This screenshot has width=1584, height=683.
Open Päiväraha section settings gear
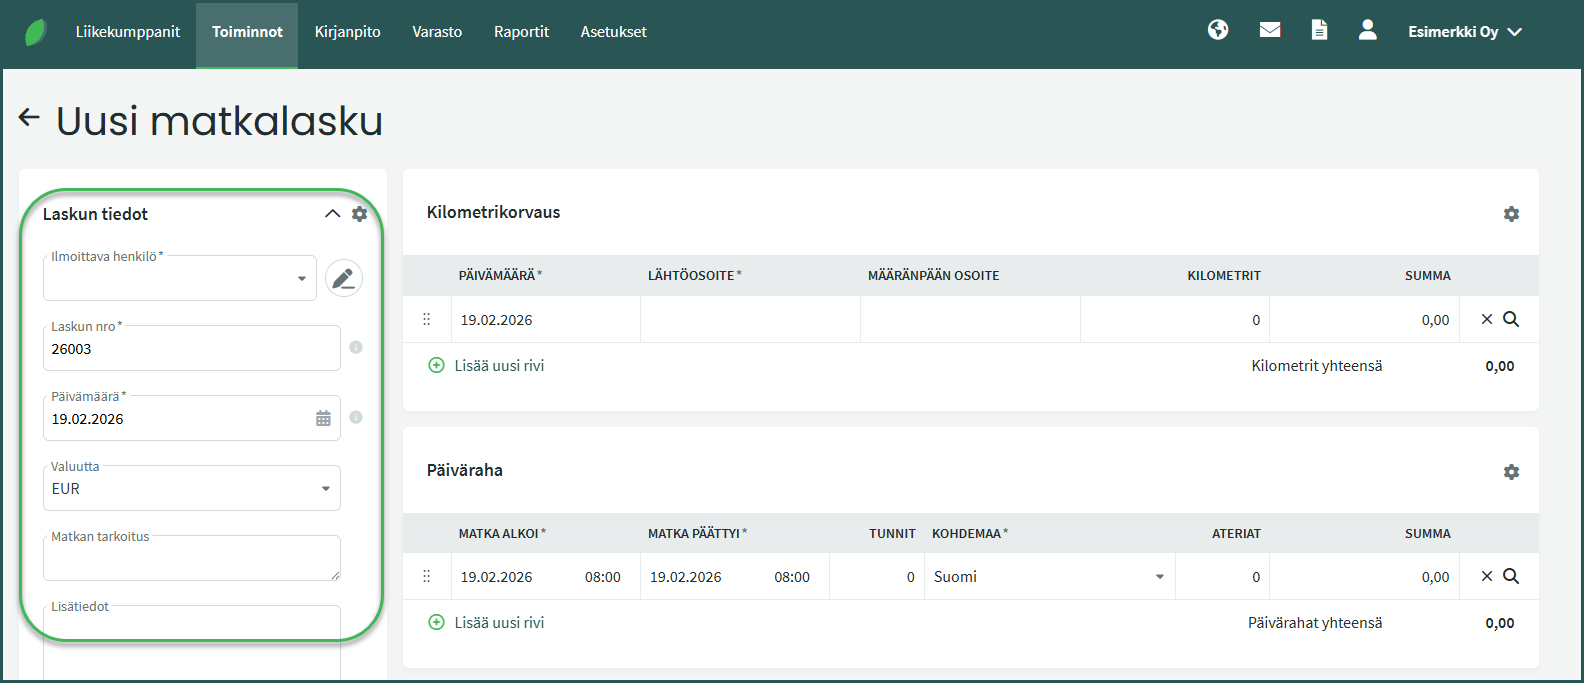pos(1511,472)
